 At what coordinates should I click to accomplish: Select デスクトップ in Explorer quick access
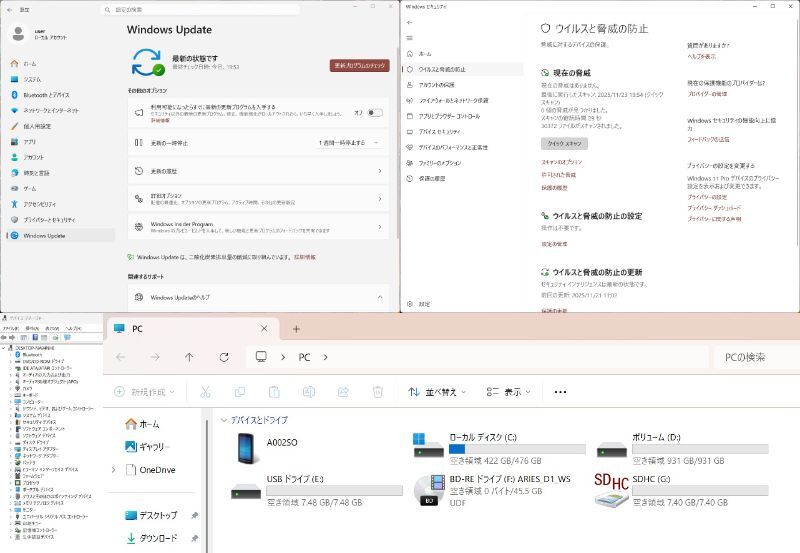coord(151,515)
